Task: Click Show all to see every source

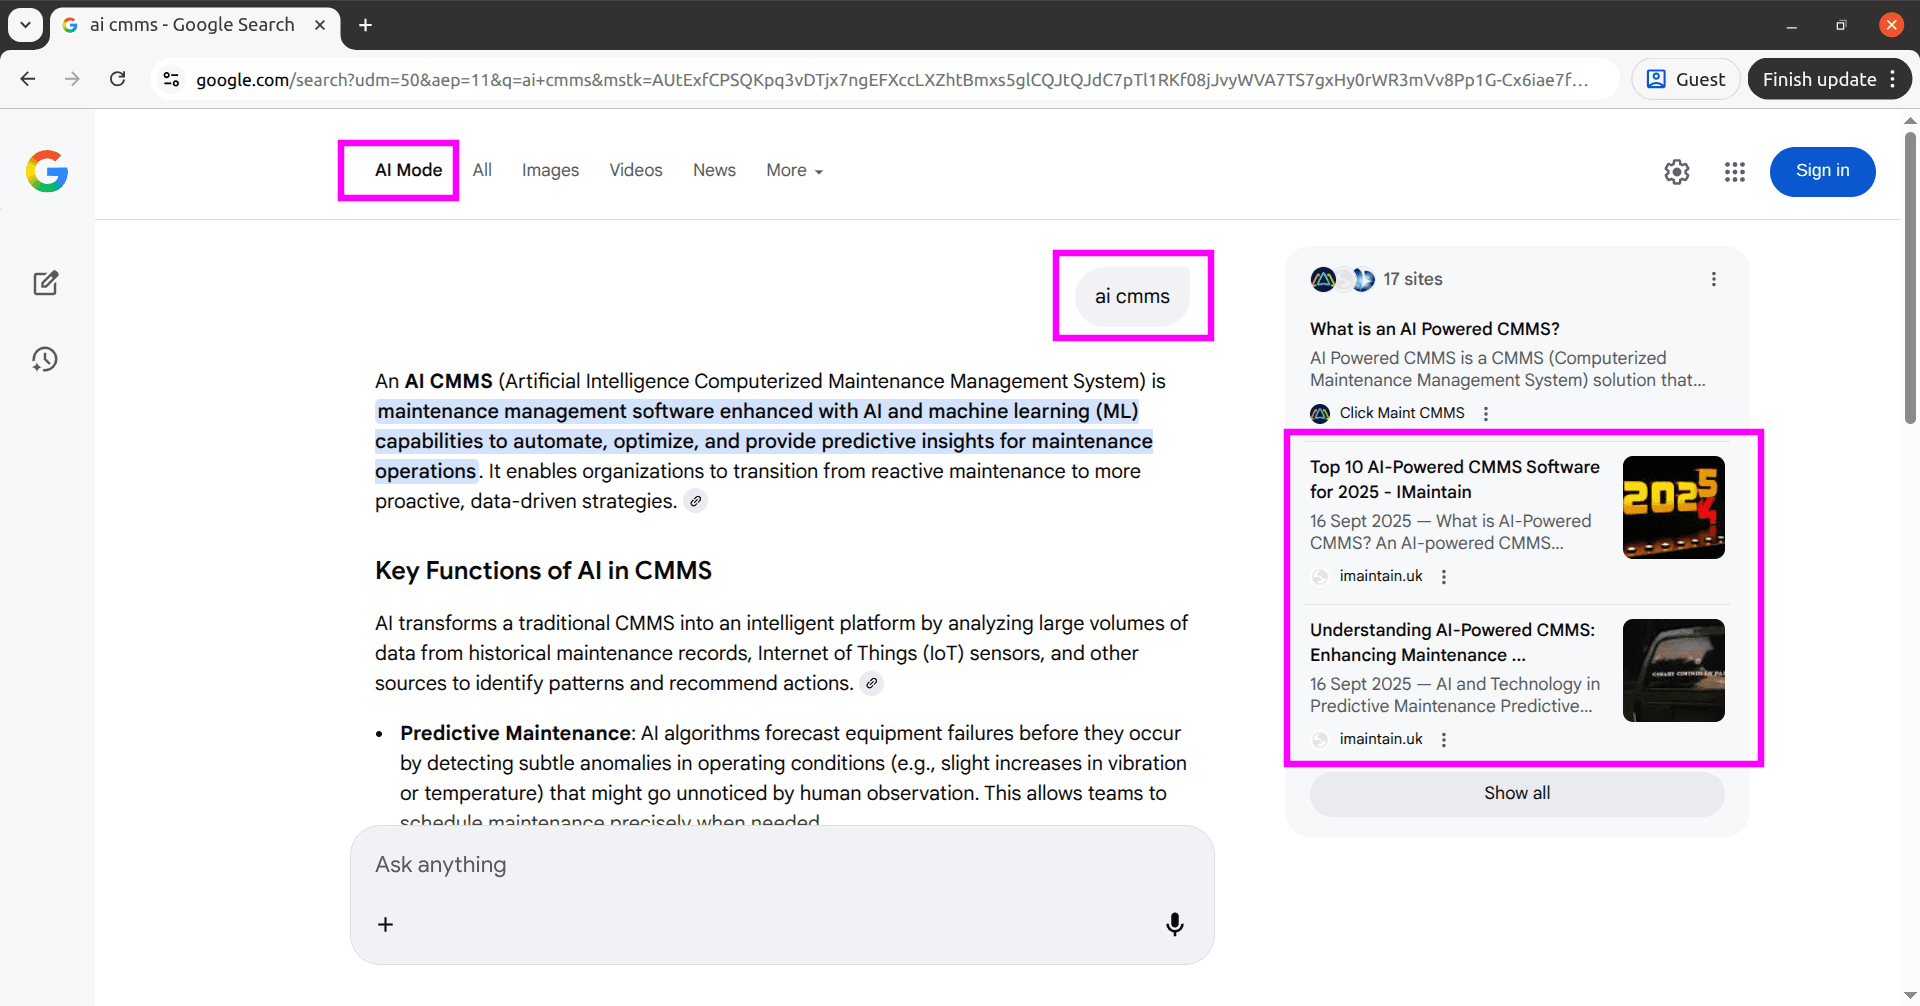Action: (1516, 792)
